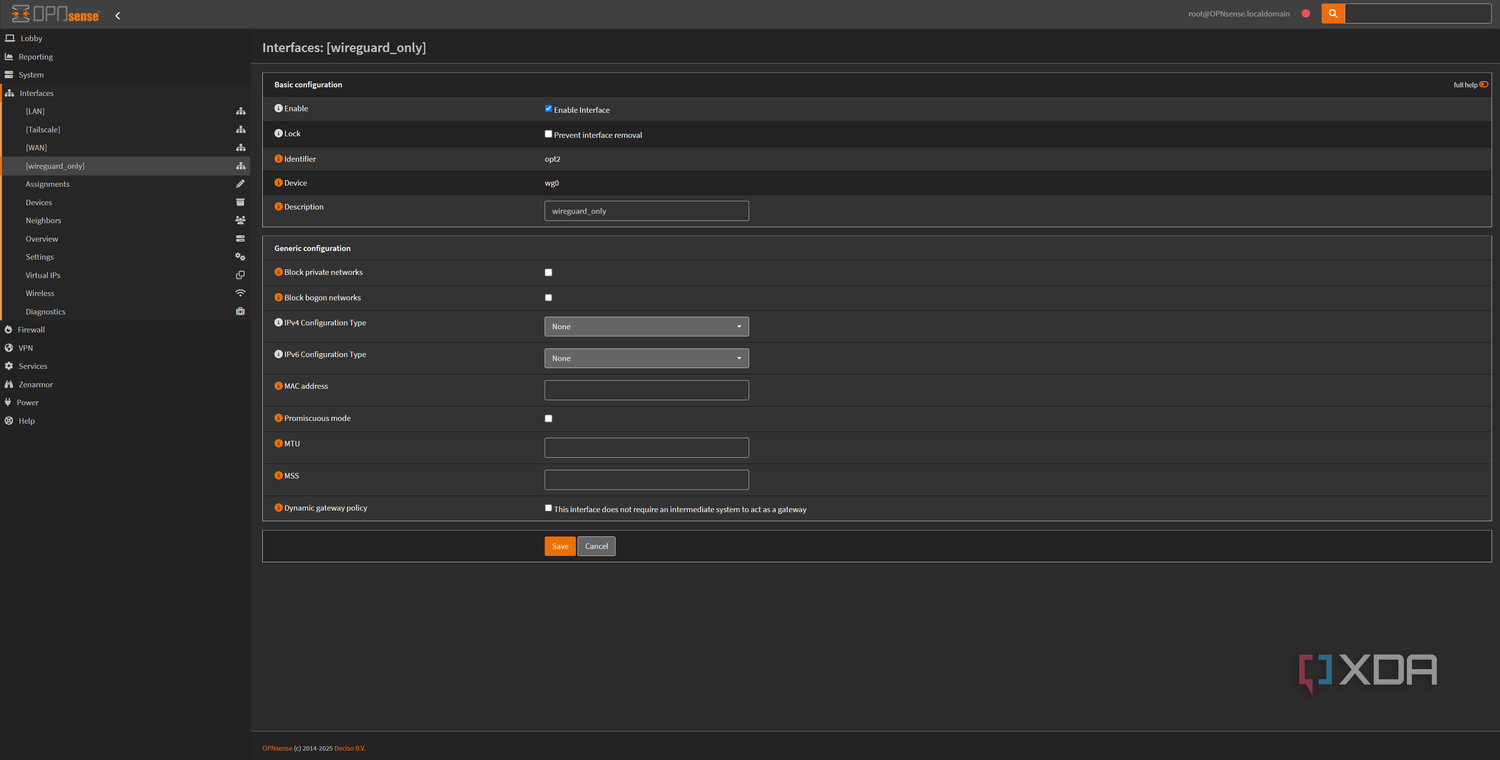Focus the Description text field

pos(646,211)
